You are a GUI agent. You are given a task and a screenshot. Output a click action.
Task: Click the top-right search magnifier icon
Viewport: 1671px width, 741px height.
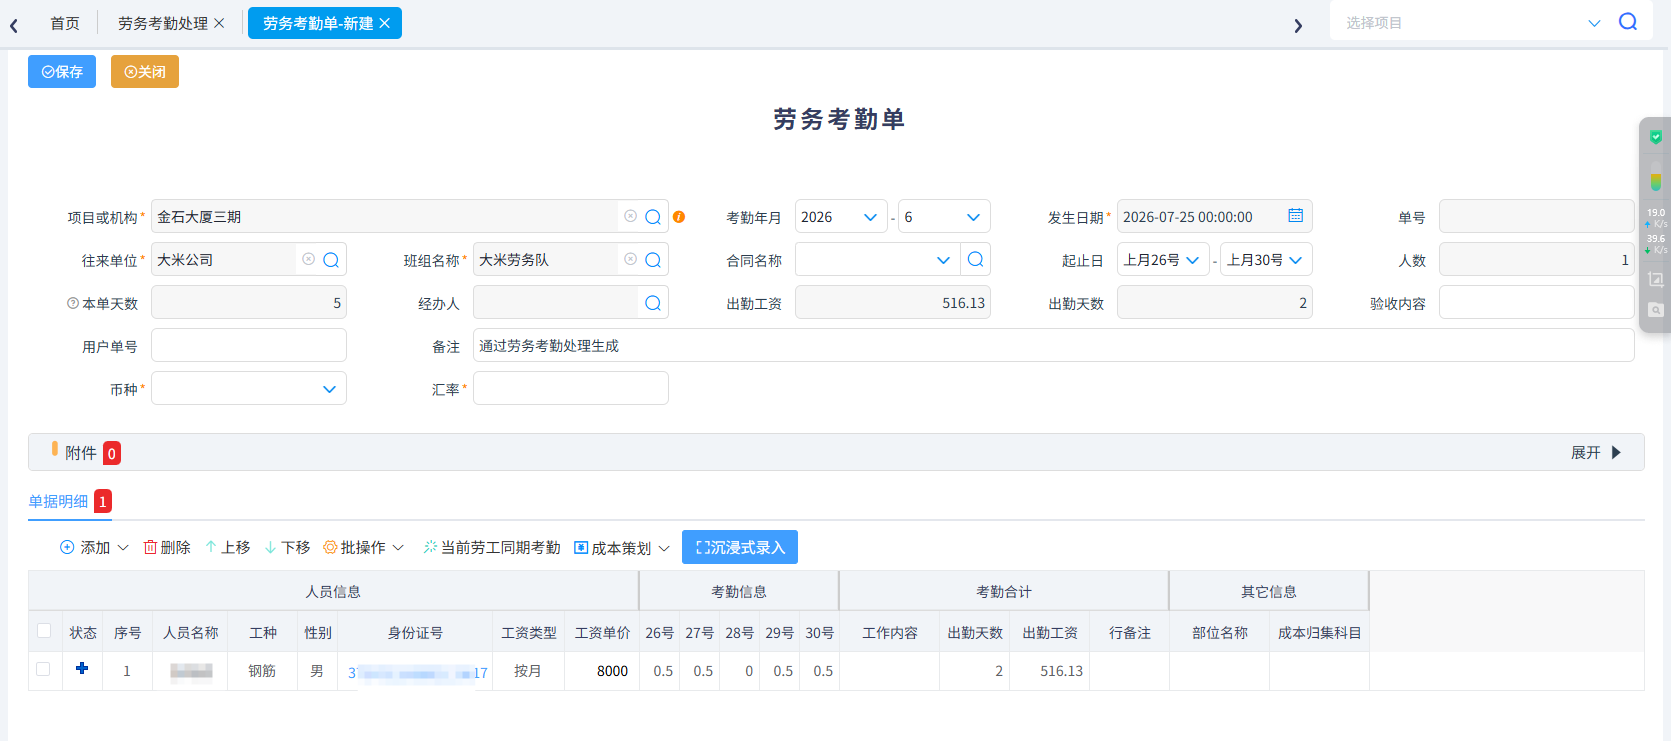click(1628, 22)
